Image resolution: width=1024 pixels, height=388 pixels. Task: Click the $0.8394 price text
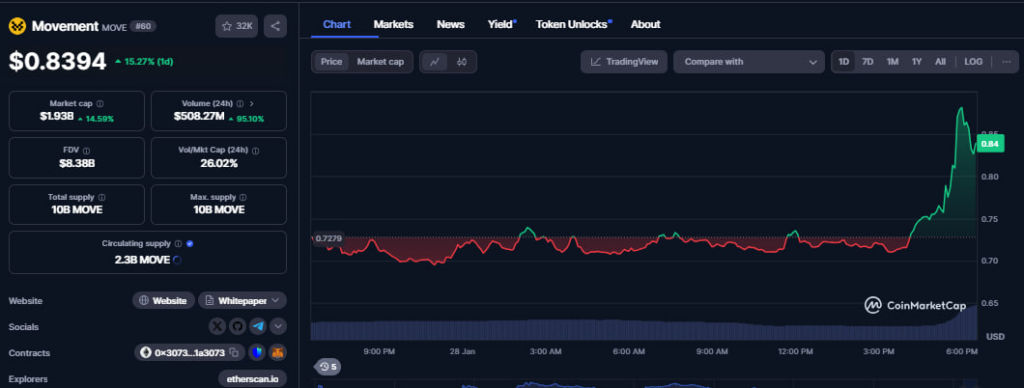[57, 61]
